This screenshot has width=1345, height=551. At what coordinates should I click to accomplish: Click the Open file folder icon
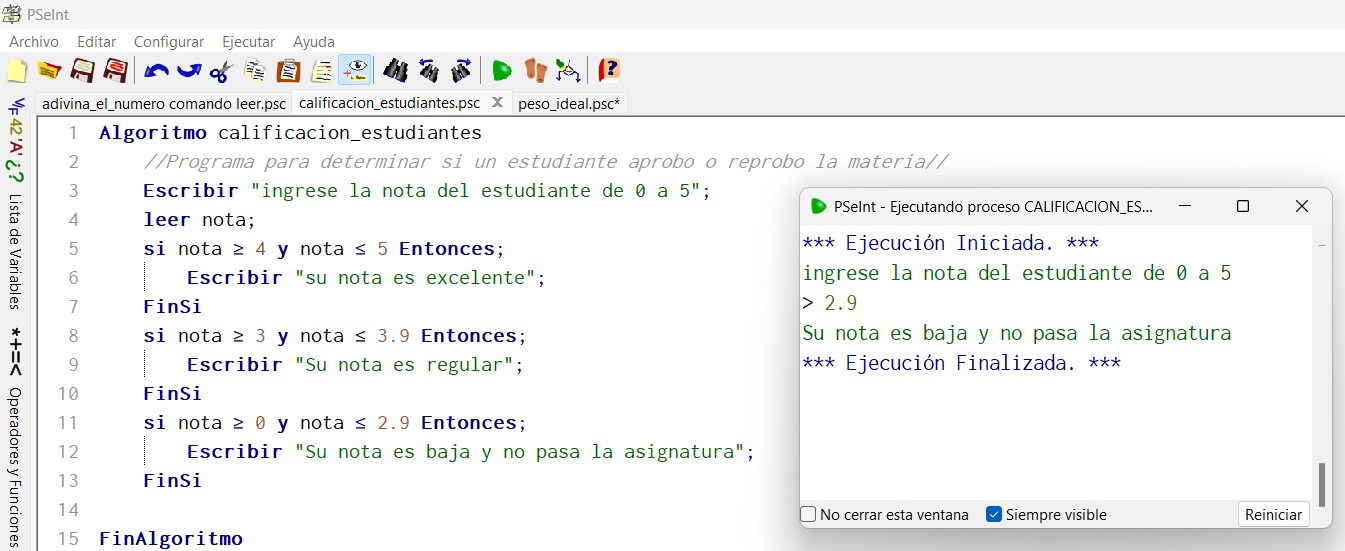point(49,71)
